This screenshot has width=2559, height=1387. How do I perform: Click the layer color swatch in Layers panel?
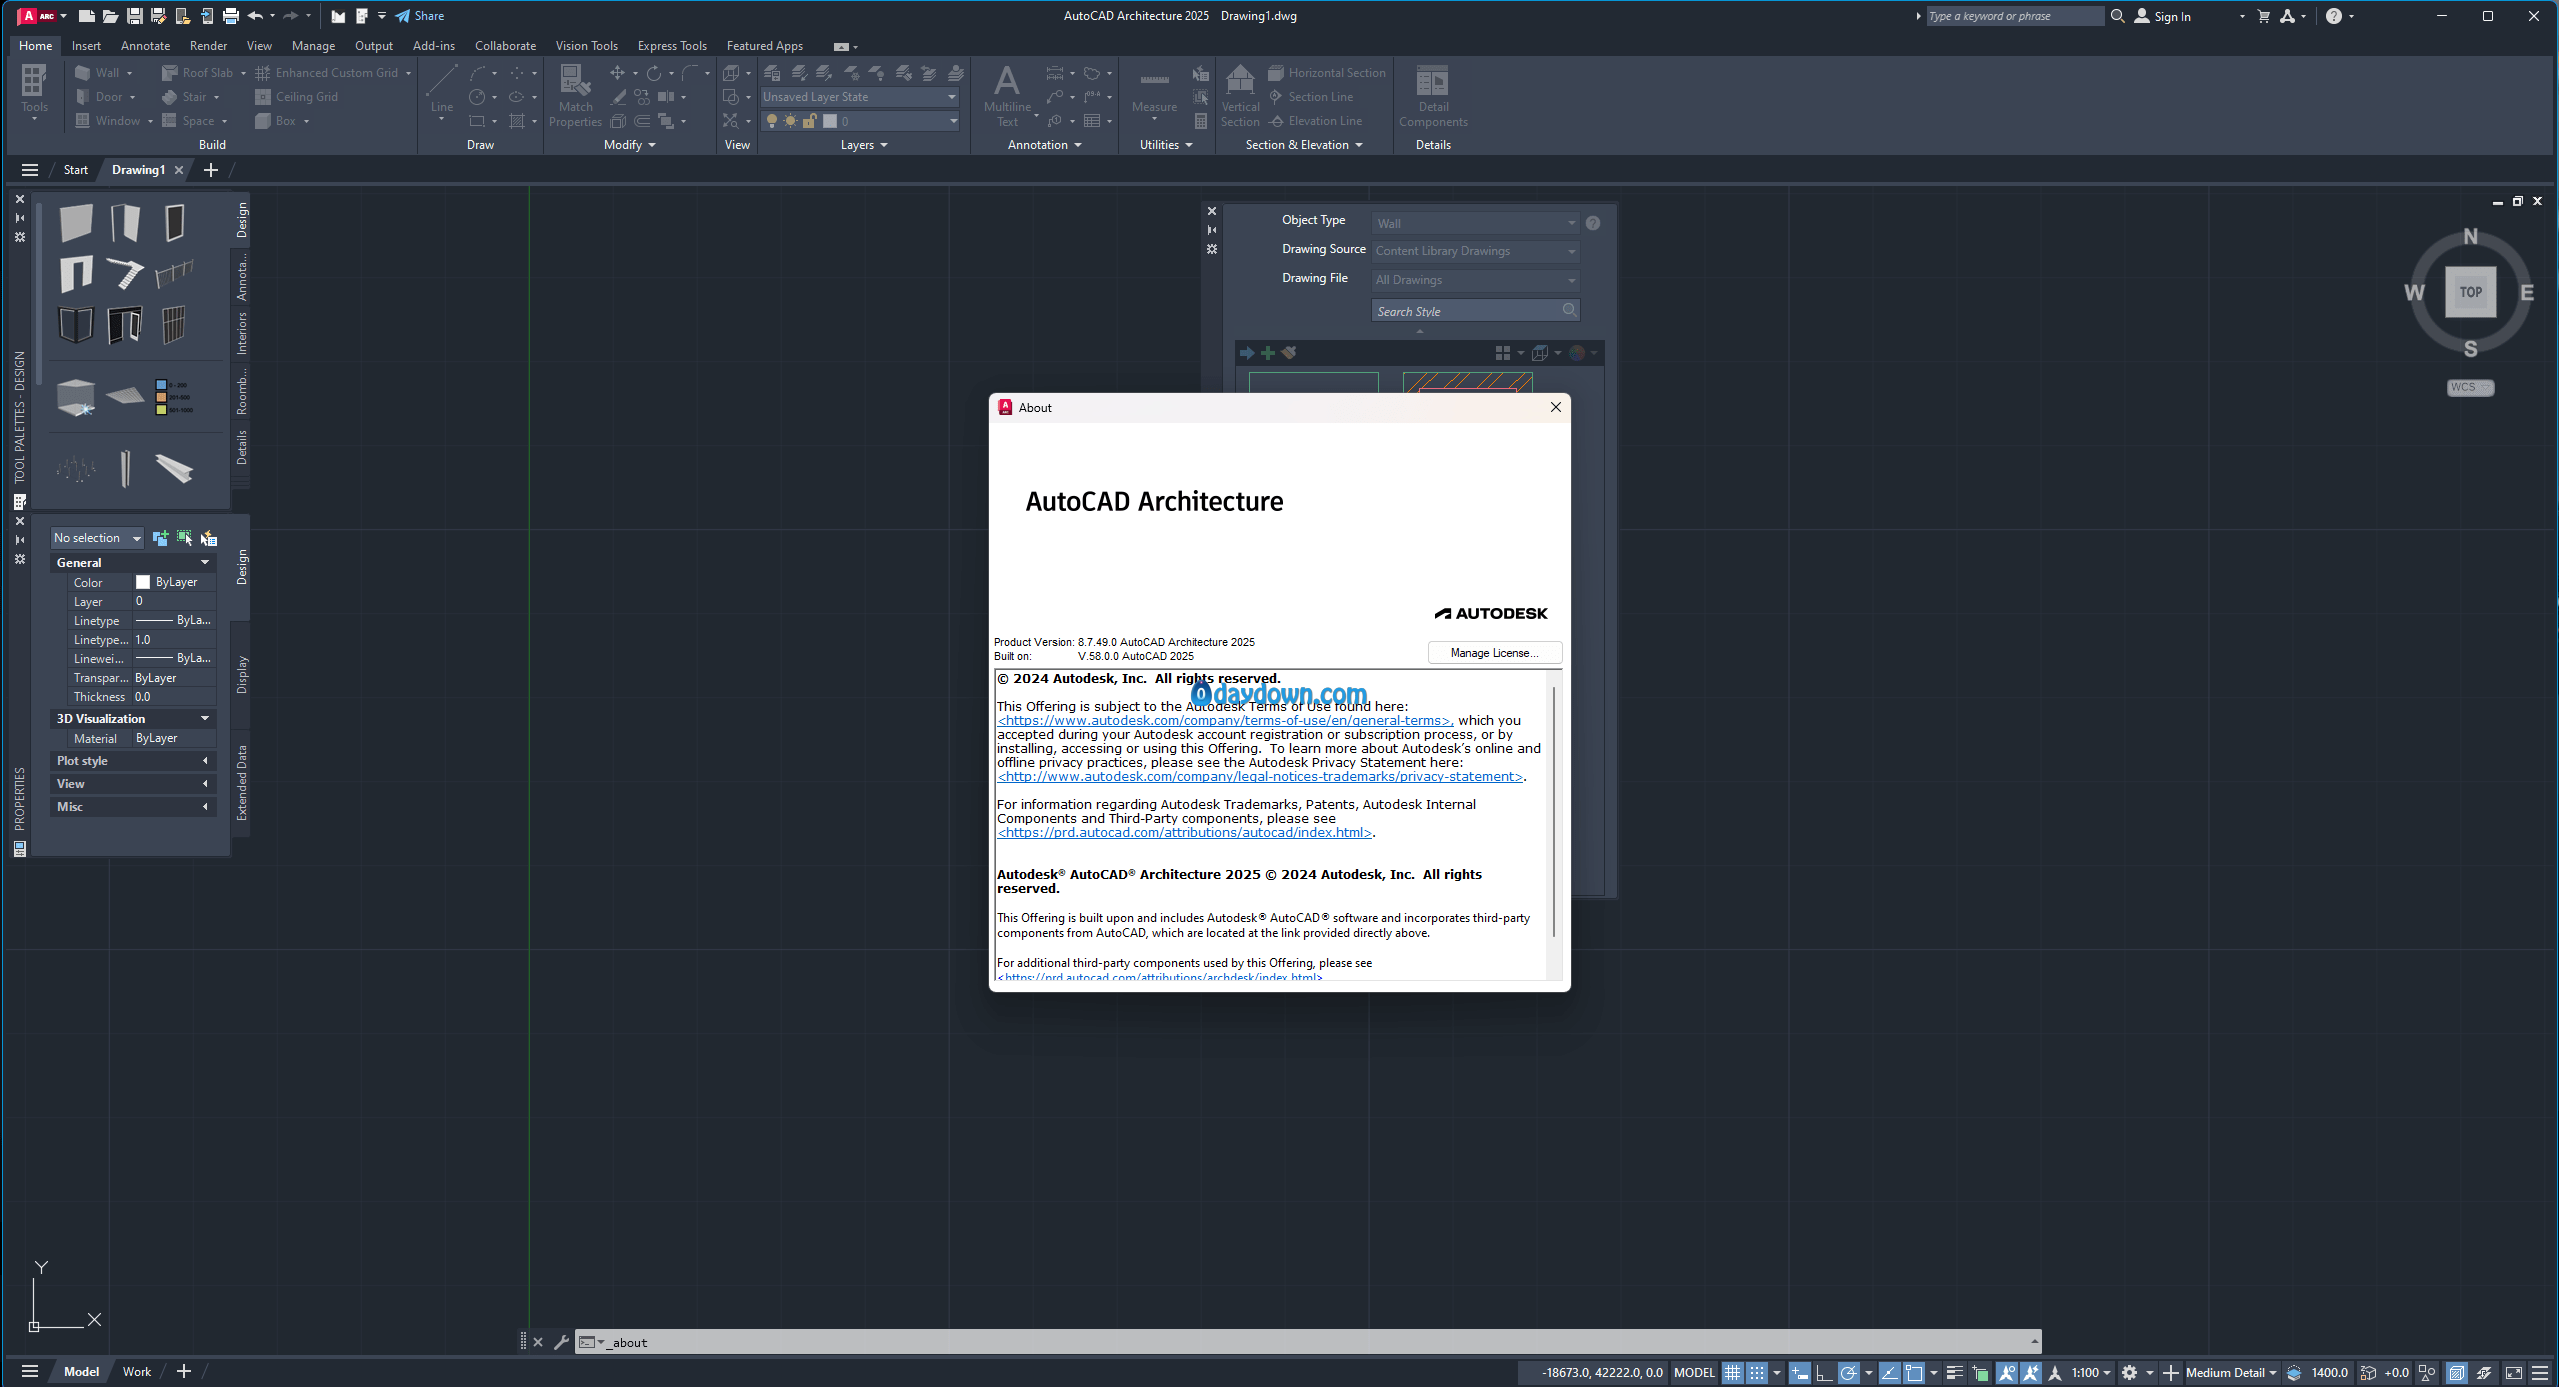(830, 121)
